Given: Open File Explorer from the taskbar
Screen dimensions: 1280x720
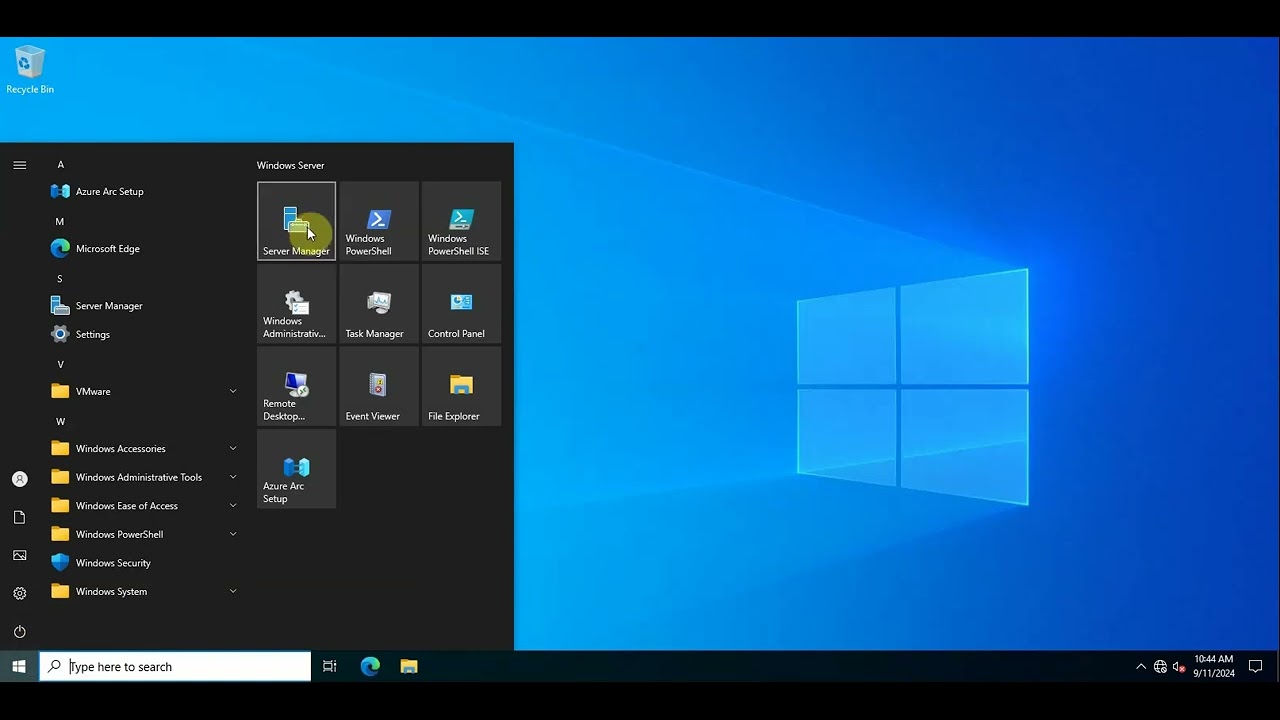Looking at the screenshot, I should 409,666.
